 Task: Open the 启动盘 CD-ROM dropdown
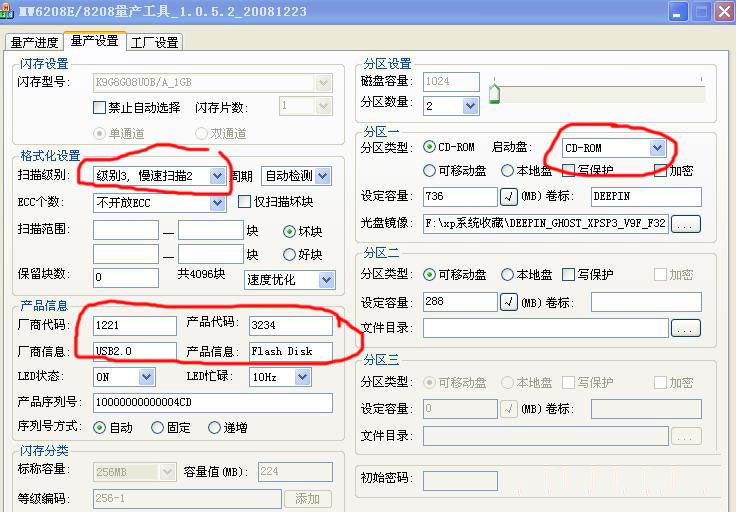(658, 148)
